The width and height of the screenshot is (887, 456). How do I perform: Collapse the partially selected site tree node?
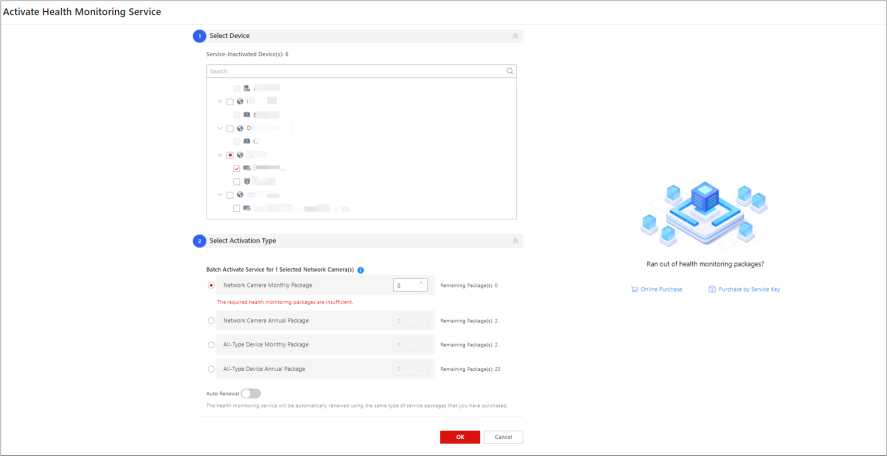pyautogui.click(x=220, y=155)
